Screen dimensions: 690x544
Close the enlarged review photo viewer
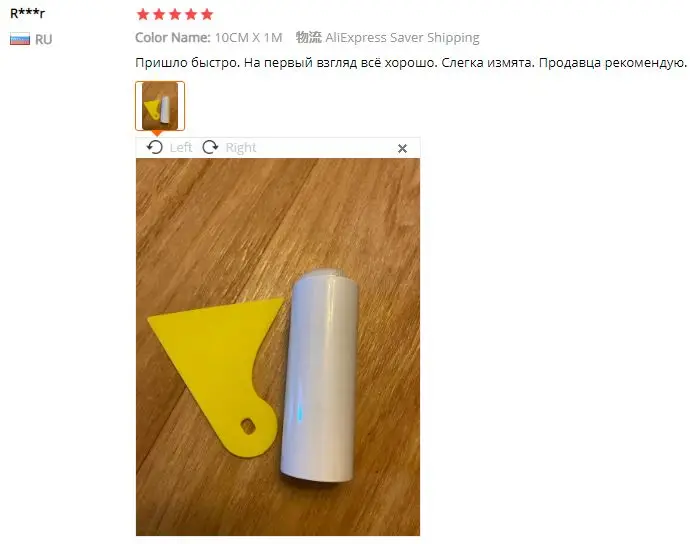(402, 149)
